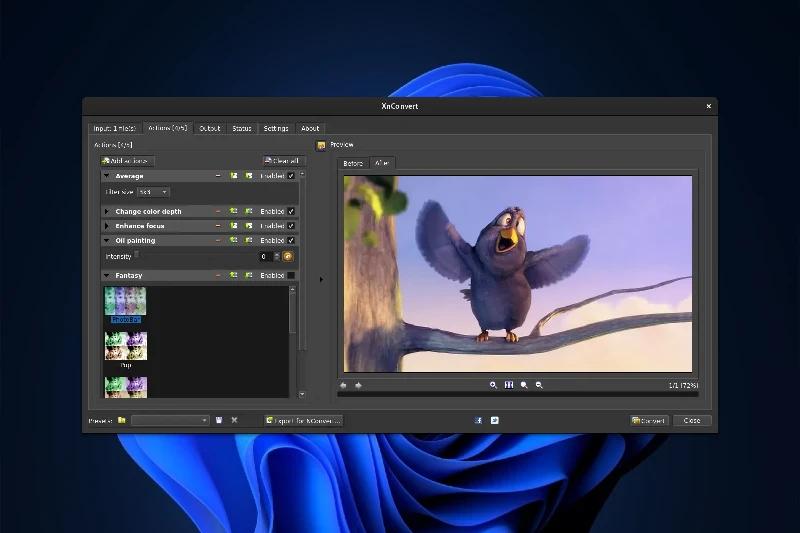
Task: Save preset with the floppy icon
Action: coord(219,420)
